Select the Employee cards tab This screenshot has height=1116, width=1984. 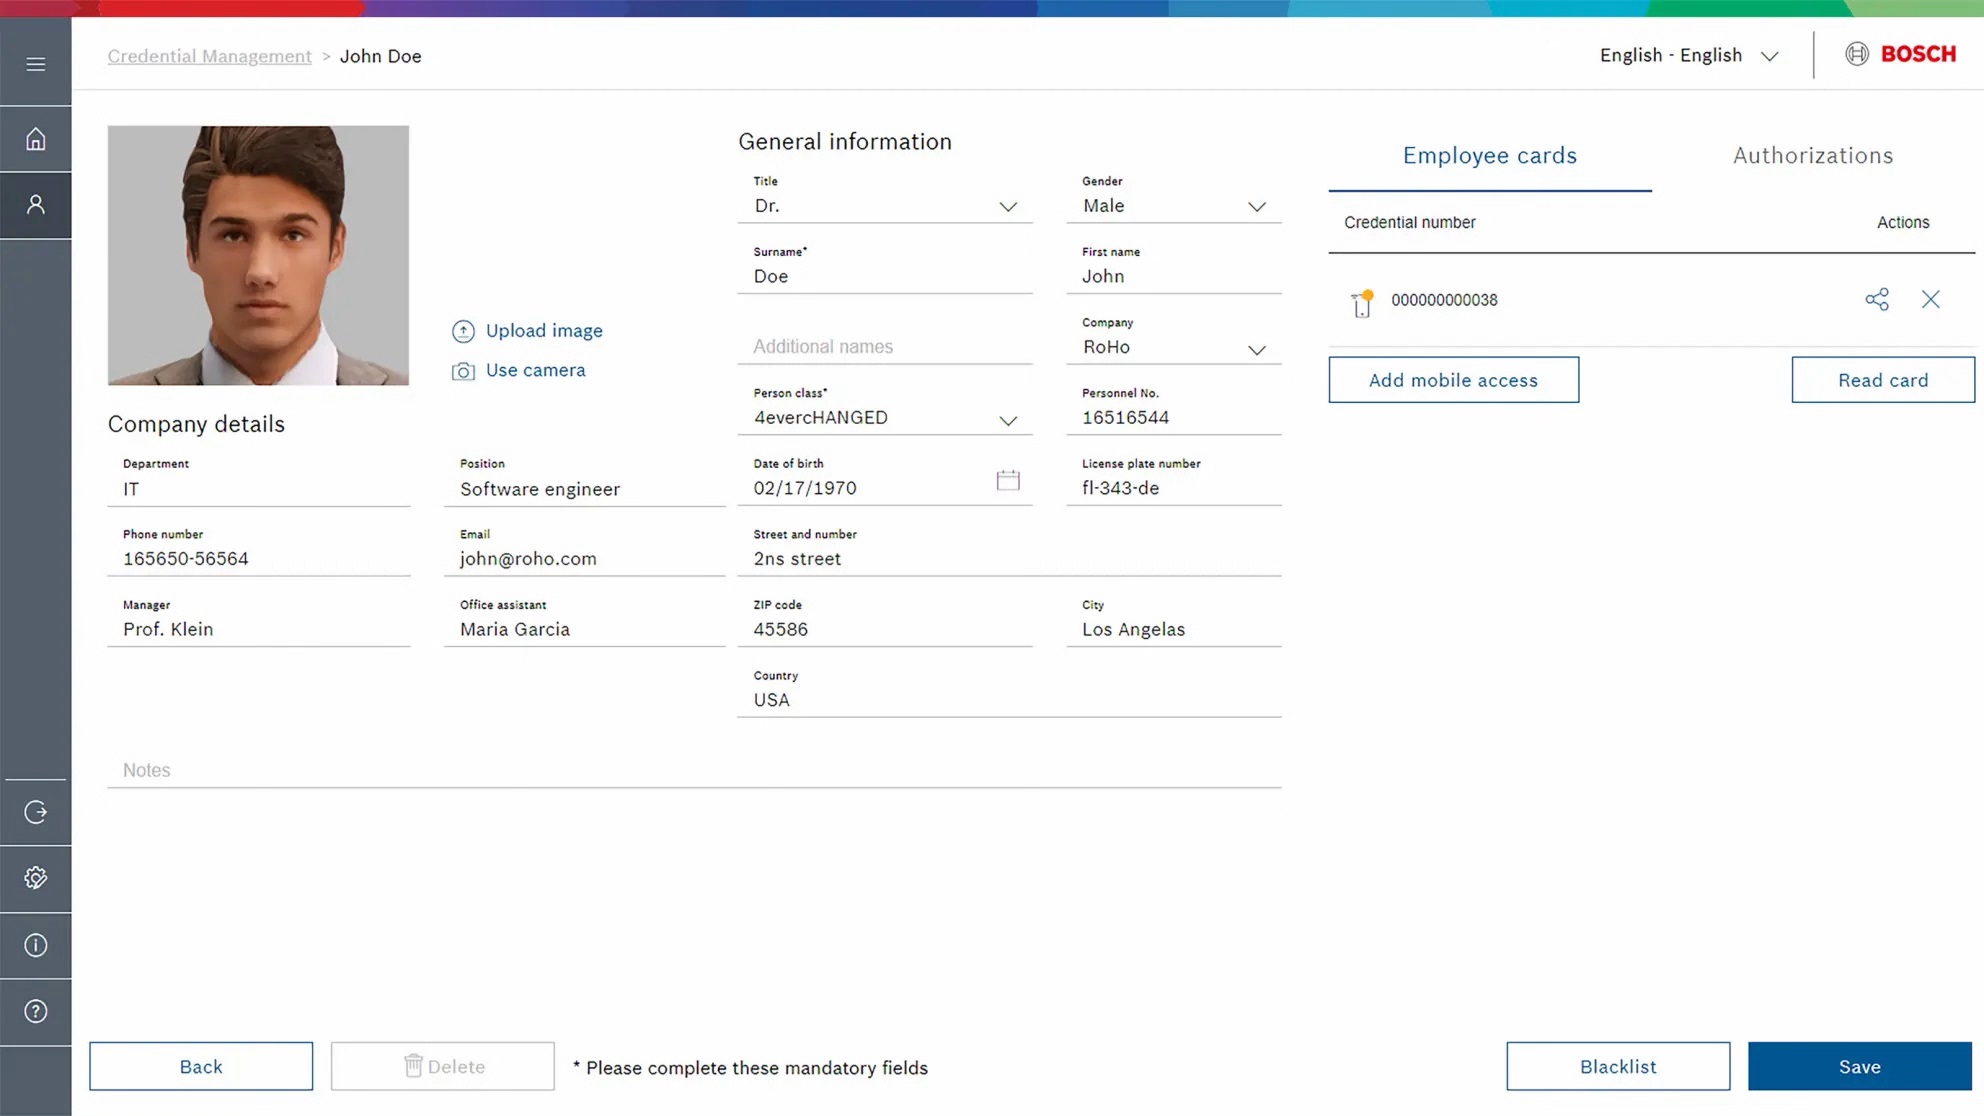(x=1490, y=156)
